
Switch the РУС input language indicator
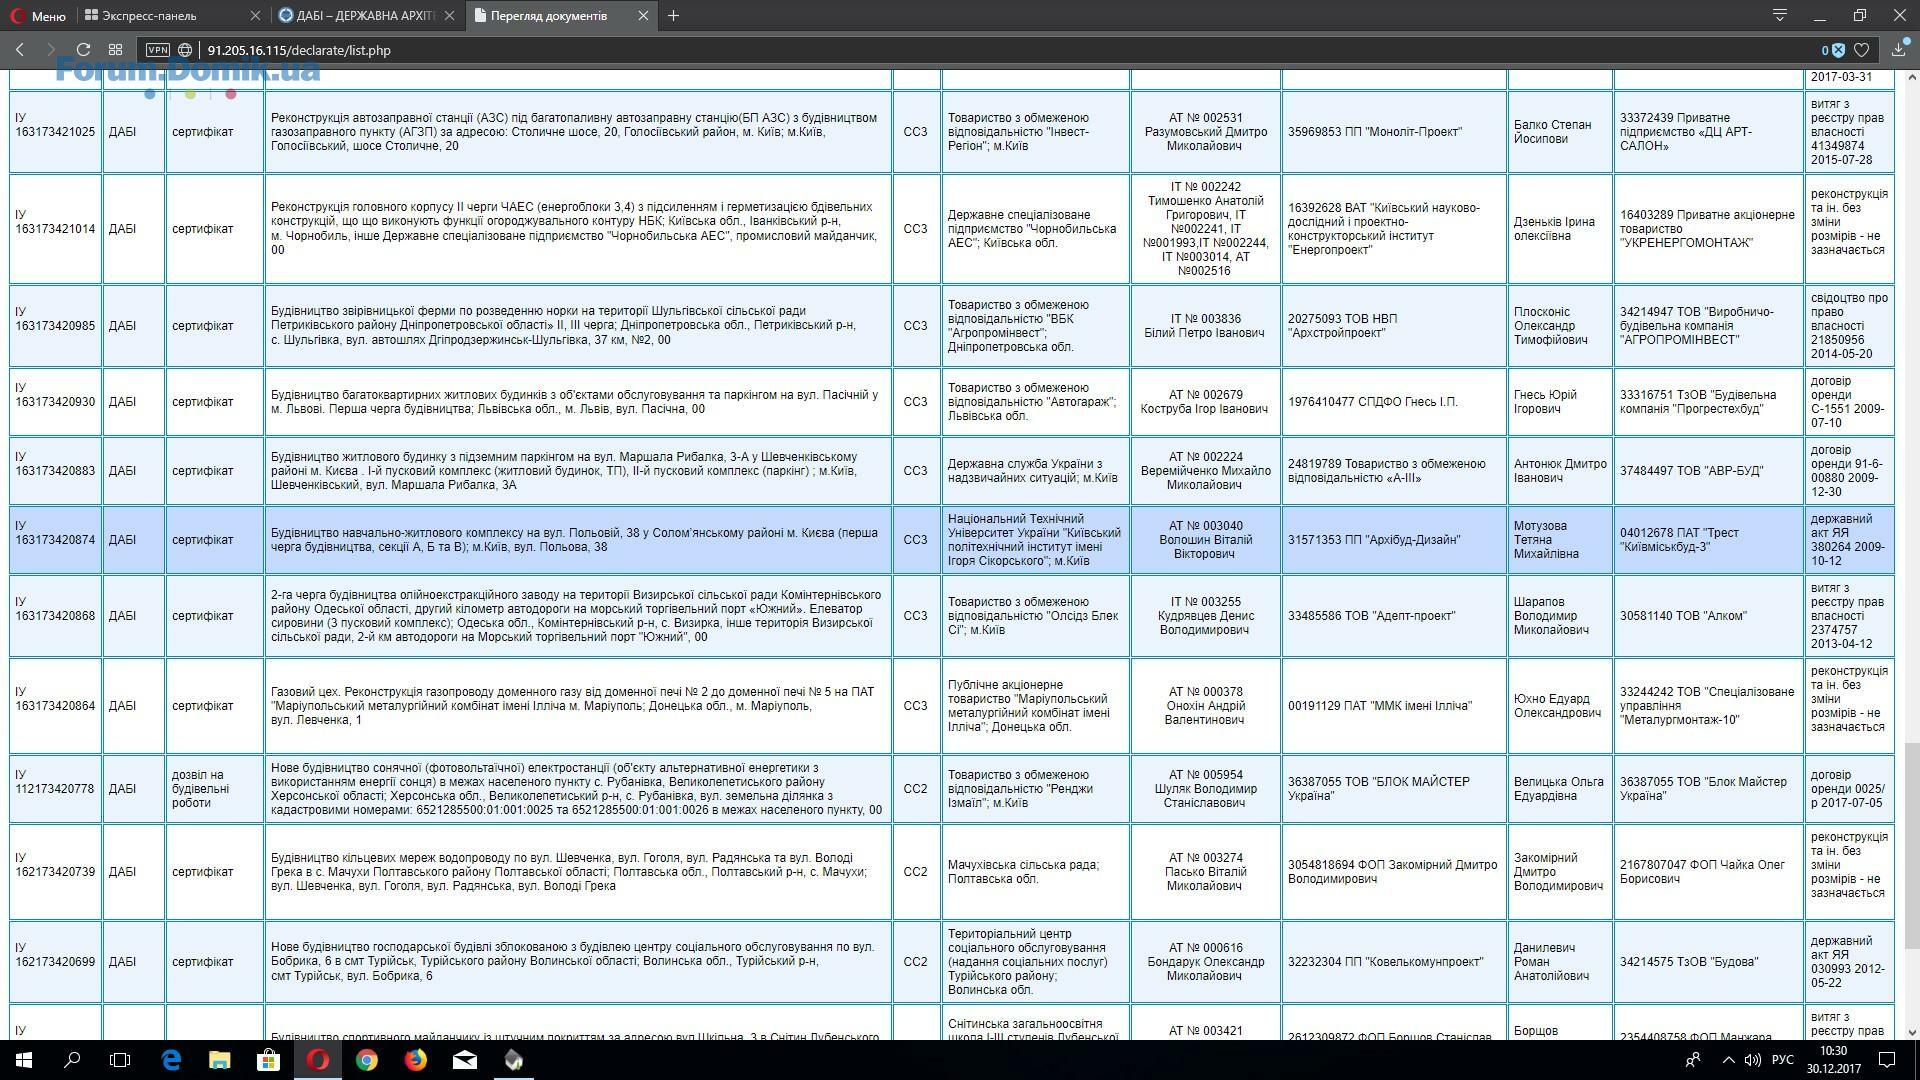point(1782,1059)
